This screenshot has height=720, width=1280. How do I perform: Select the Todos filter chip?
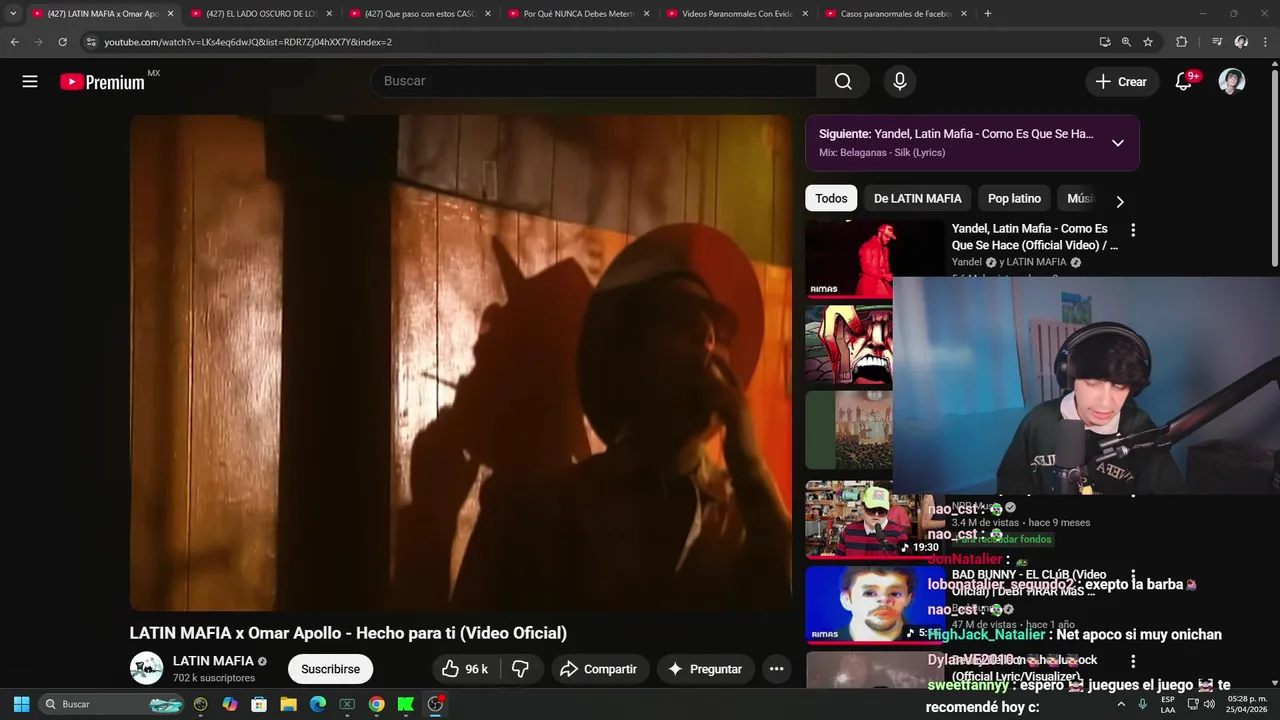(x=831, y=198)
